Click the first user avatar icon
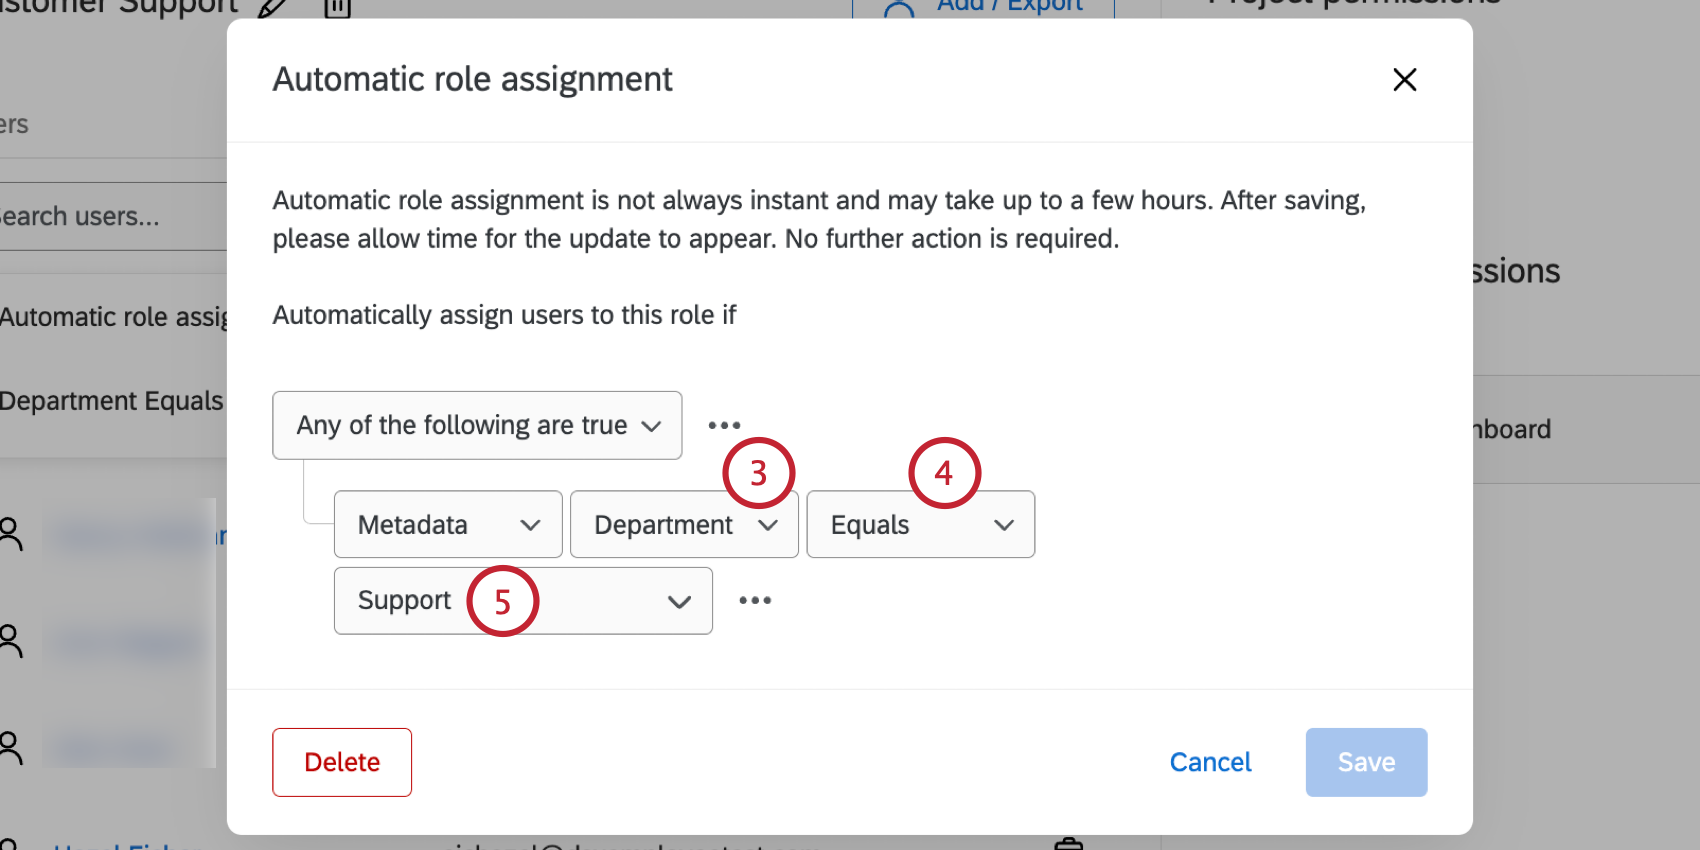Image resolution: width=1700 pixels, height=850 pixels. pos(11,533)
